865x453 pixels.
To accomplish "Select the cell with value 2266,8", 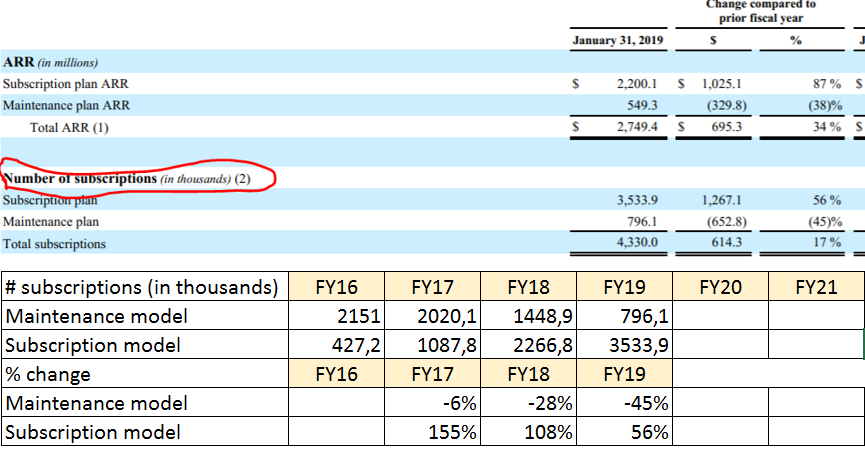I will pos(527,345).
